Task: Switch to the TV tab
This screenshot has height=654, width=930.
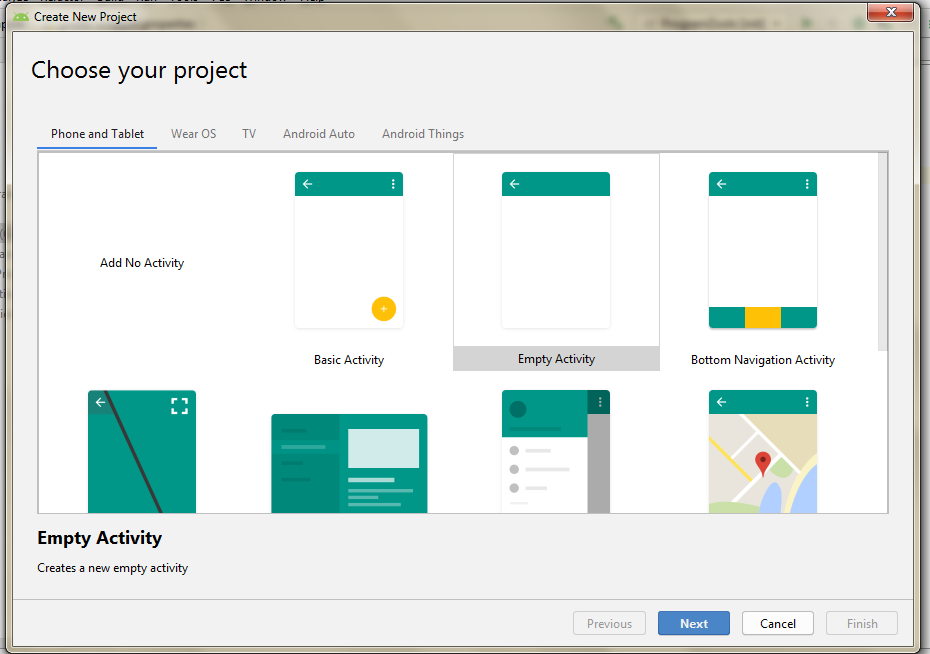Action: point(249,134)
